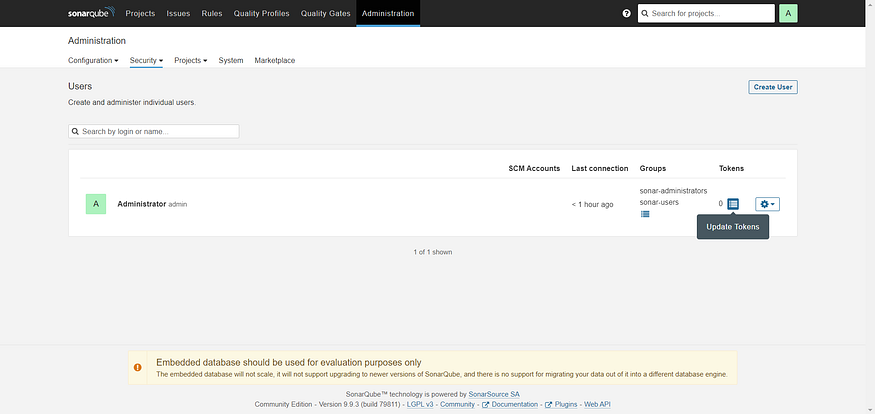Image resolution: width=875 pixels, height=414 pixels.
Task: Click the sonar-users group text
Action: point(659,202)
